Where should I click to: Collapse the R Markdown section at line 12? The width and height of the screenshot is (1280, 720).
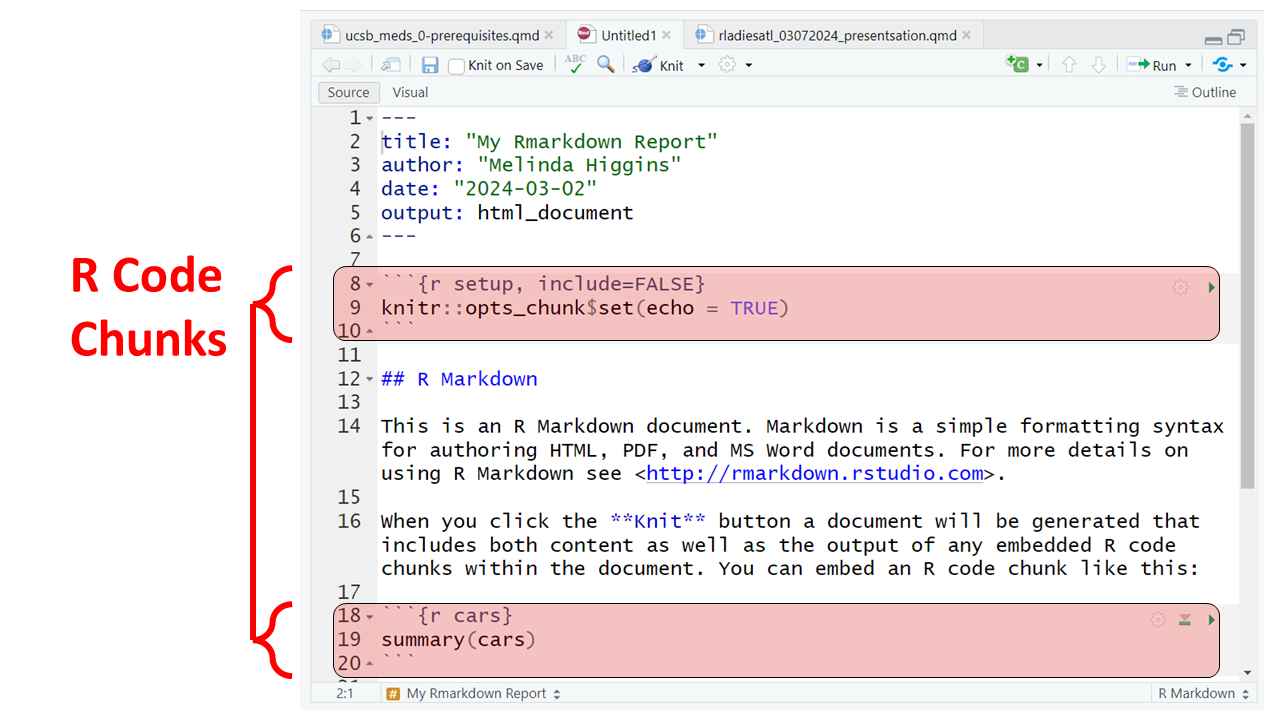[x=370, y=380]
